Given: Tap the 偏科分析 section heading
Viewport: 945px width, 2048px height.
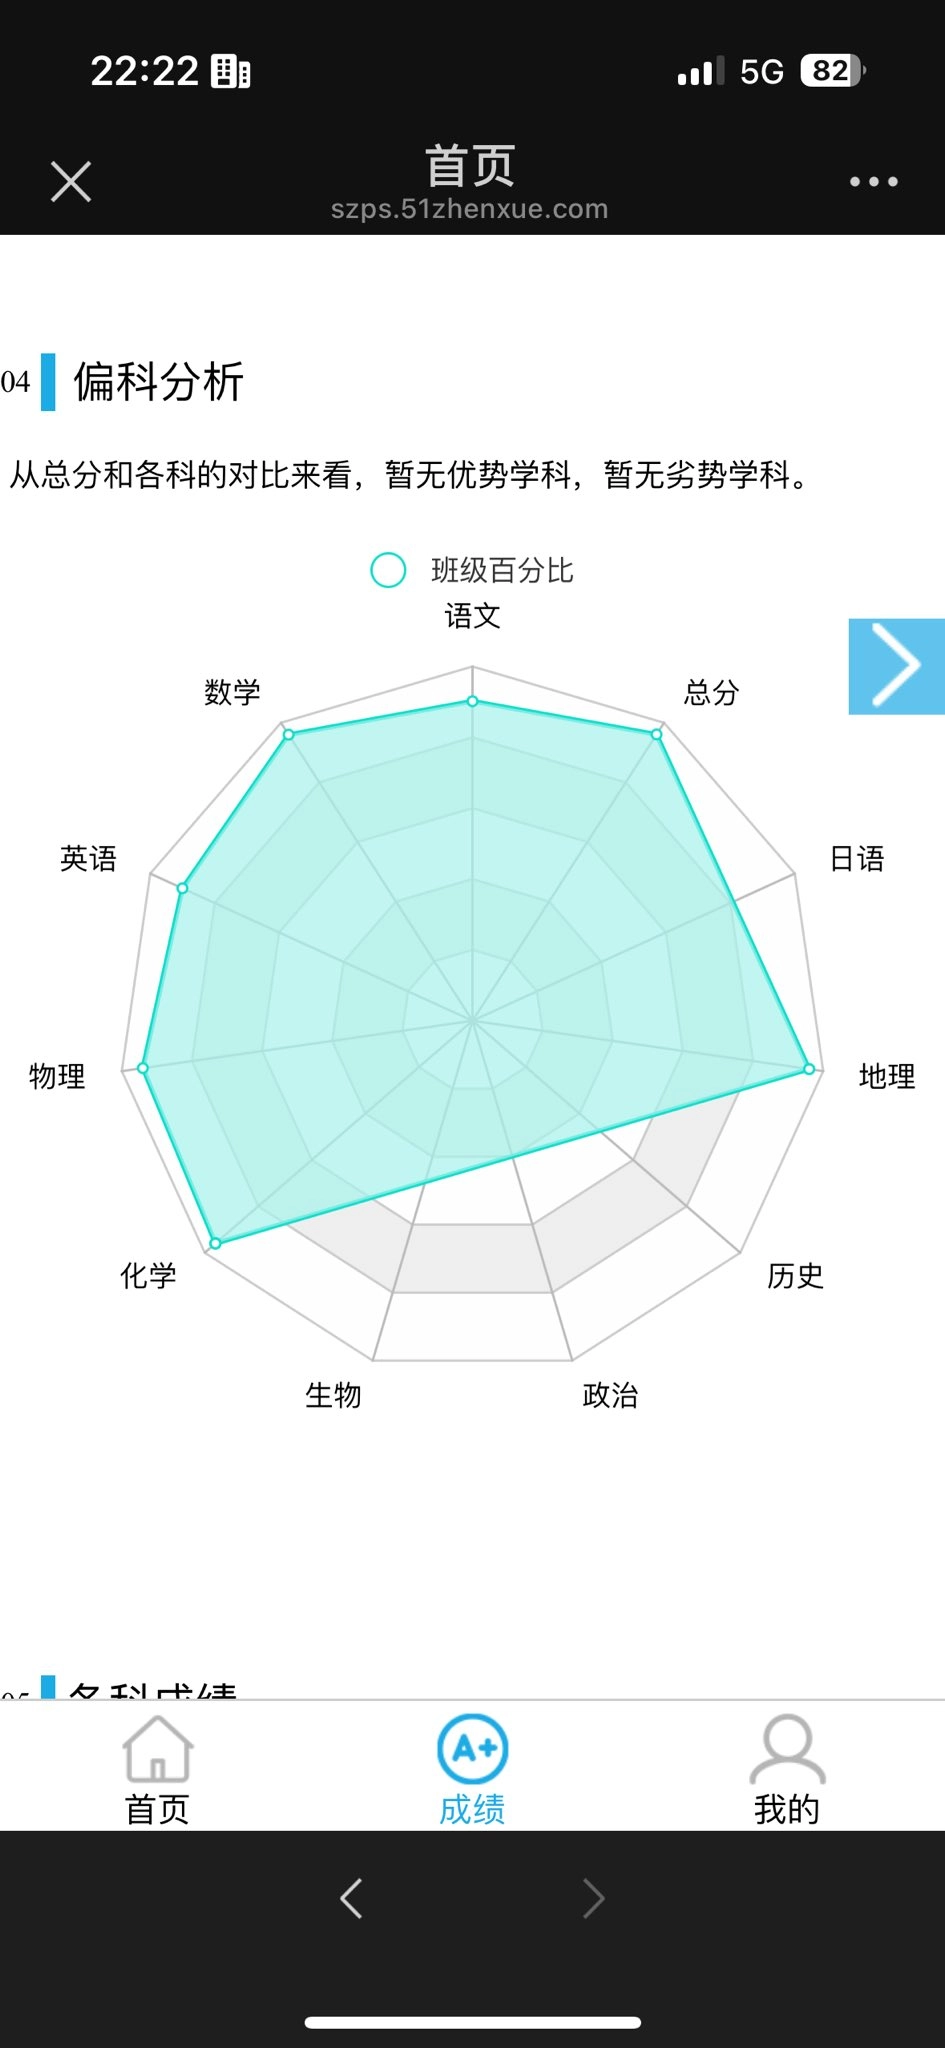Looking at the screenshot, I should 159,382.
